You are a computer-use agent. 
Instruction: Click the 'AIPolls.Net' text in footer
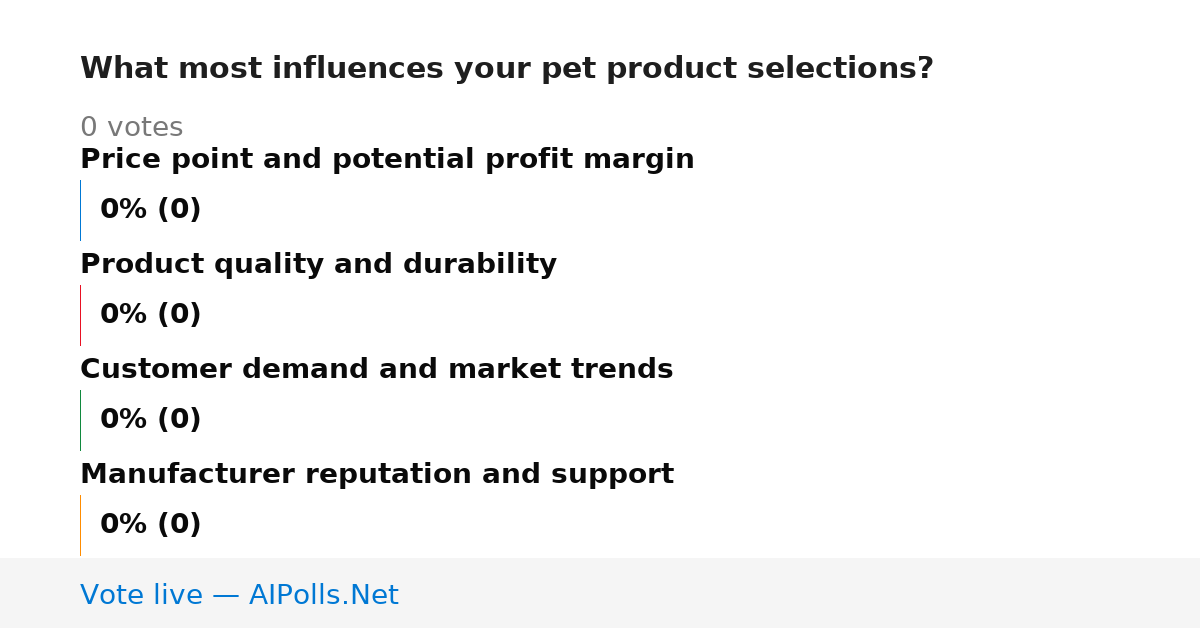tap(323, 596)
